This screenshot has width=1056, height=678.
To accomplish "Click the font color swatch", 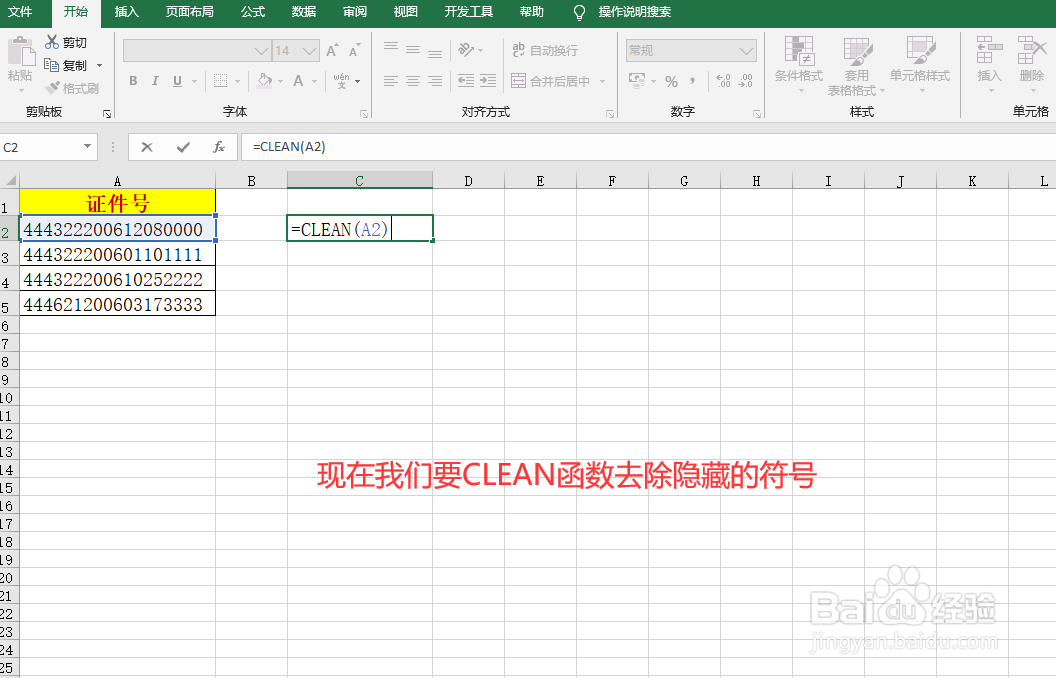I will (300, 81).
